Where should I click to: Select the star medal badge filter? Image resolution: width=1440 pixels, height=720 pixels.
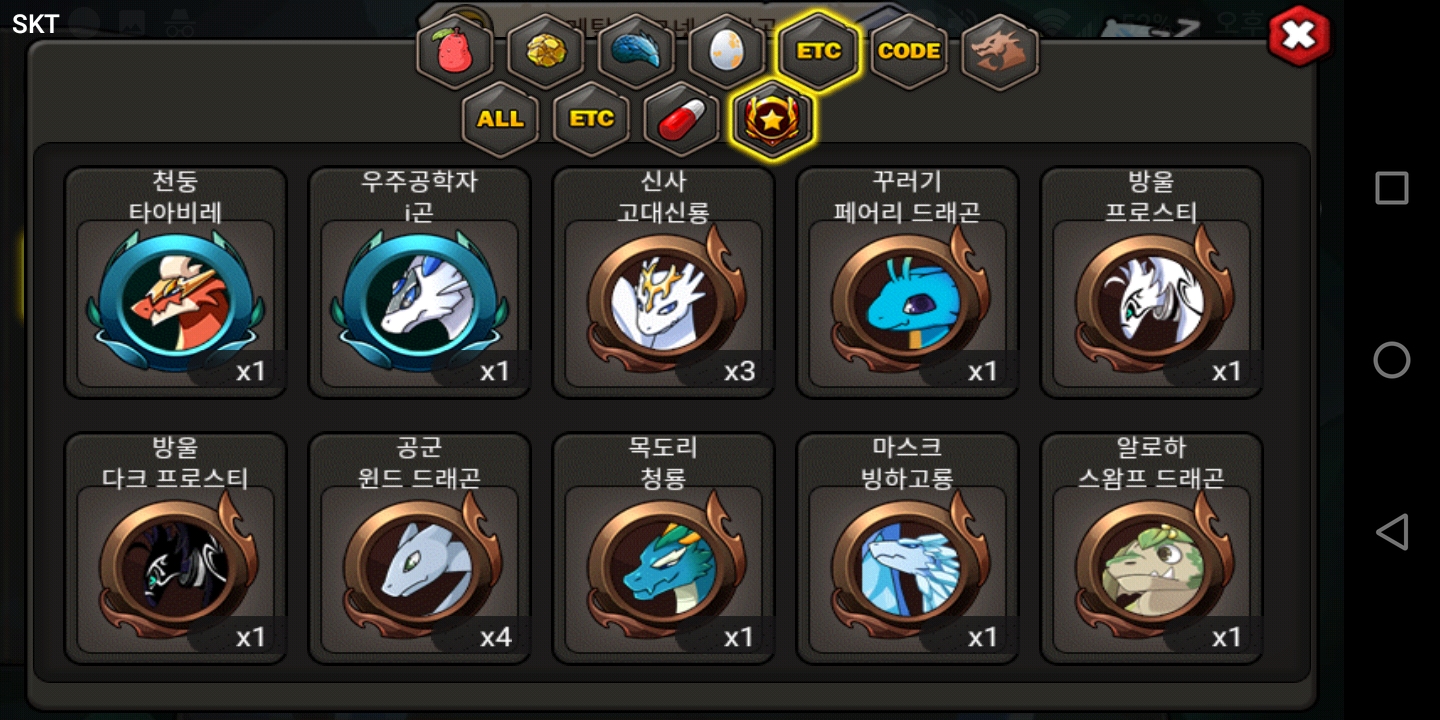click(773, 119)
